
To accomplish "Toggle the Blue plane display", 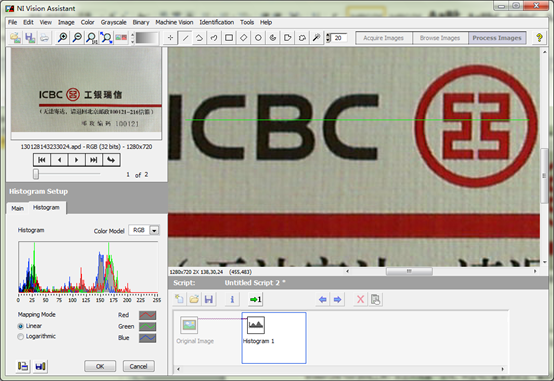I will [x=147, y=338].
